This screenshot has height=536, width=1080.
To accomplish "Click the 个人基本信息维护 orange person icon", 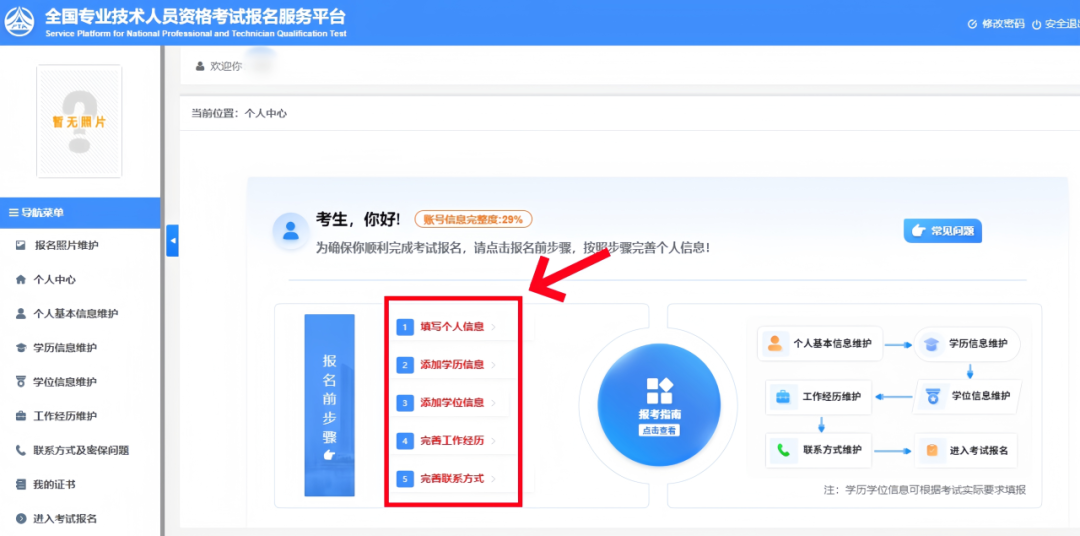I will (x=774, y=343).
